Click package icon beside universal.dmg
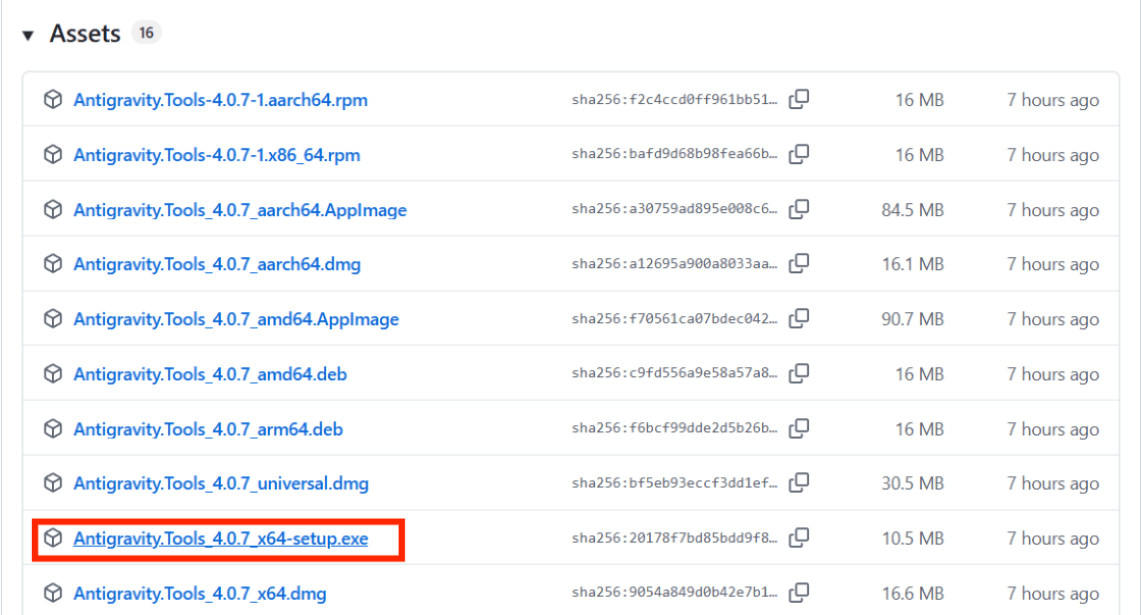 [52, 483]
